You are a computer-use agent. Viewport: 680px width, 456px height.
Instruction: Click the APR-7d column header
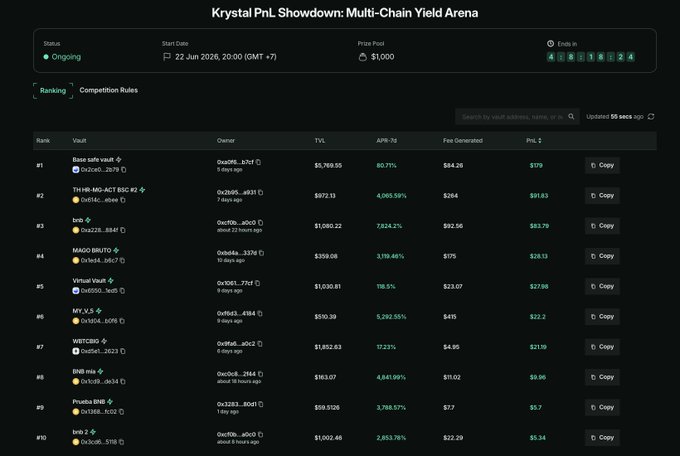386,141
